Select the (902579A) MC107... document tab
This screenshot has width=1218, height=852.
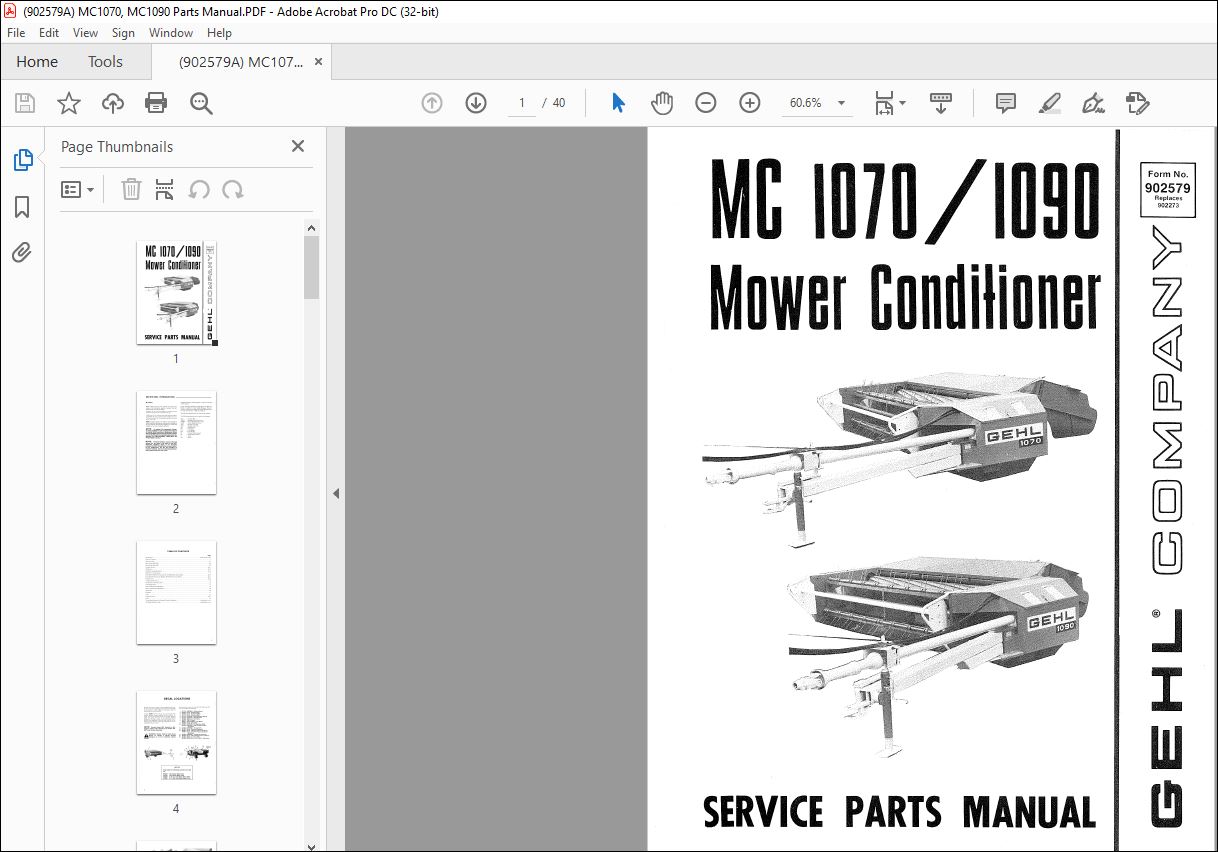(x=241, y=62)
